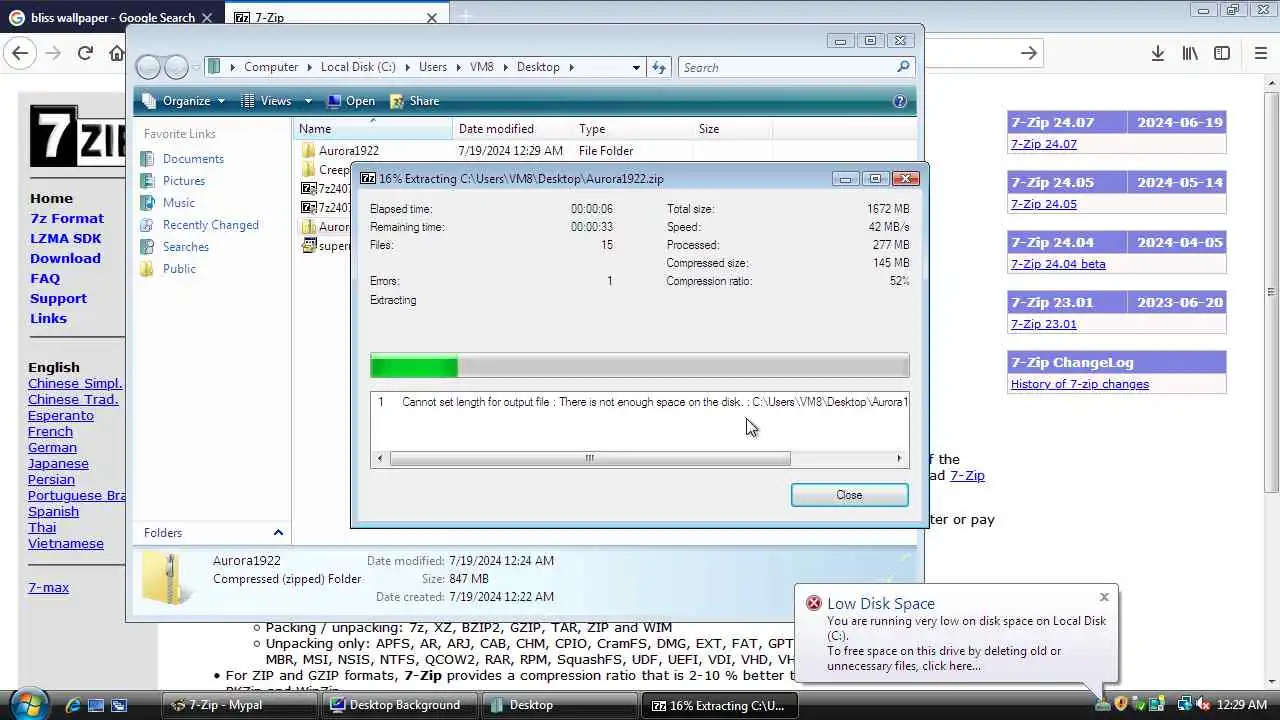Click the Explorer search magnifier icon
This screenshot has height=720, width=1280.
903,67
